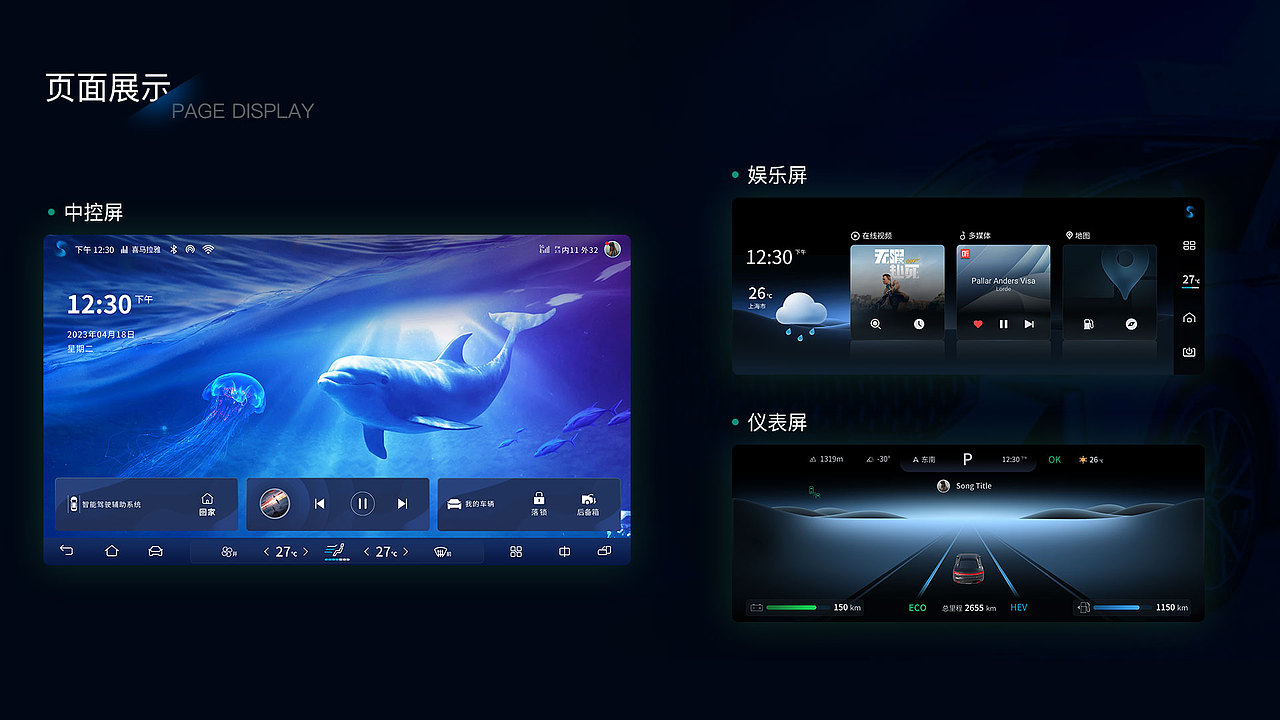Open trunk with 后备箱 button
Image resolution: width=1280 pixels, height=720 pixels.
tap(588, 504)
